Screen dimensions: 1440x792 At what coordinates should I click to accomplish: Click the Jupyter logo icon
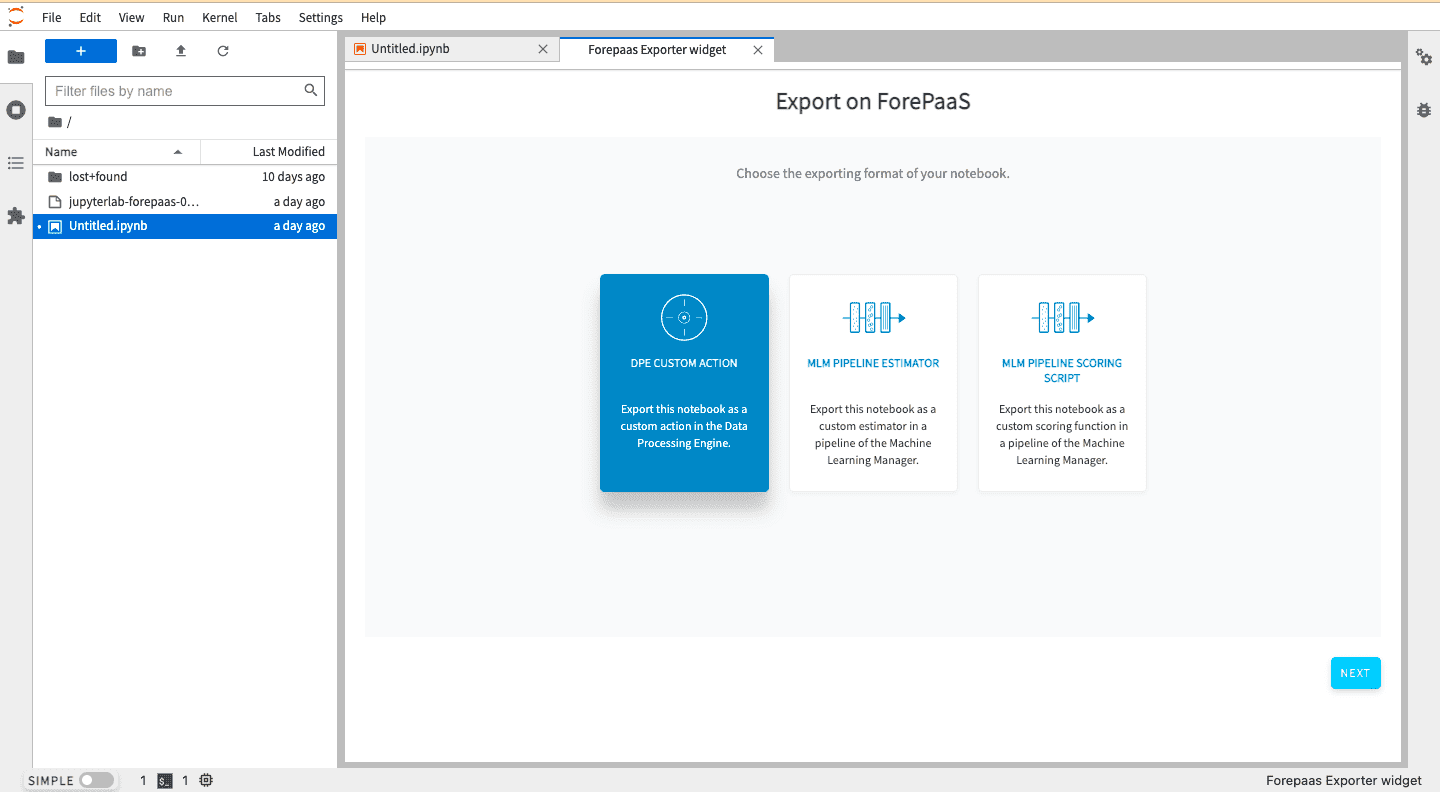point(16,16)
